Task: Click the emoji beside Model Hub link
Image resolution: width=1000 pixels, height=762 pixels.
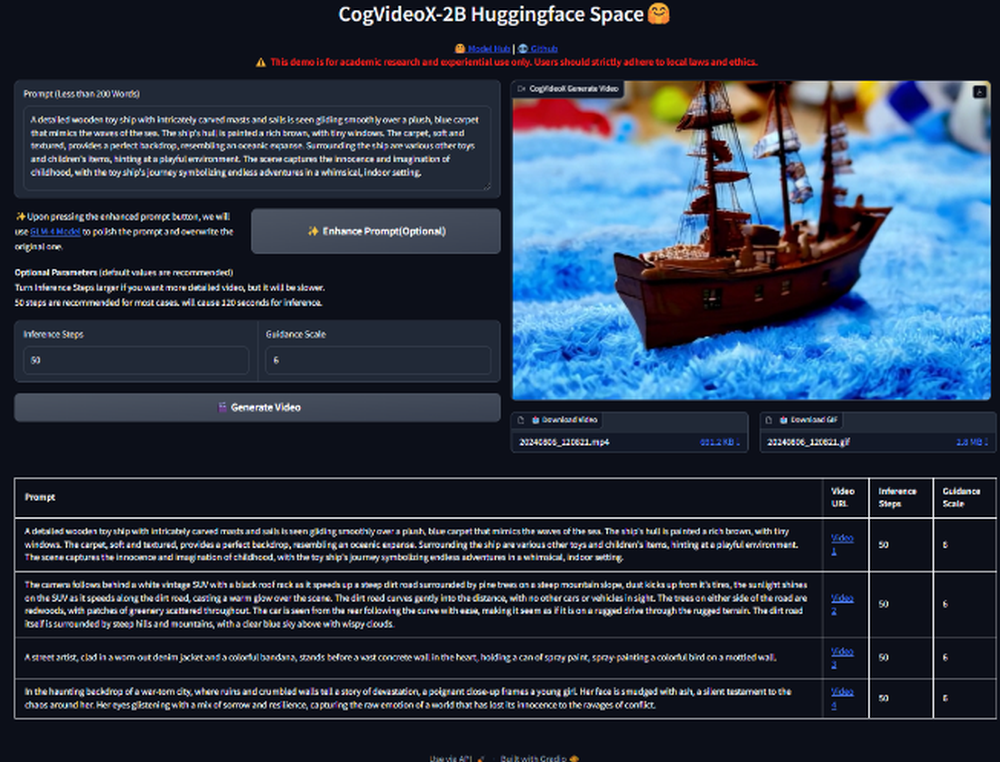Action: [459, 48]
